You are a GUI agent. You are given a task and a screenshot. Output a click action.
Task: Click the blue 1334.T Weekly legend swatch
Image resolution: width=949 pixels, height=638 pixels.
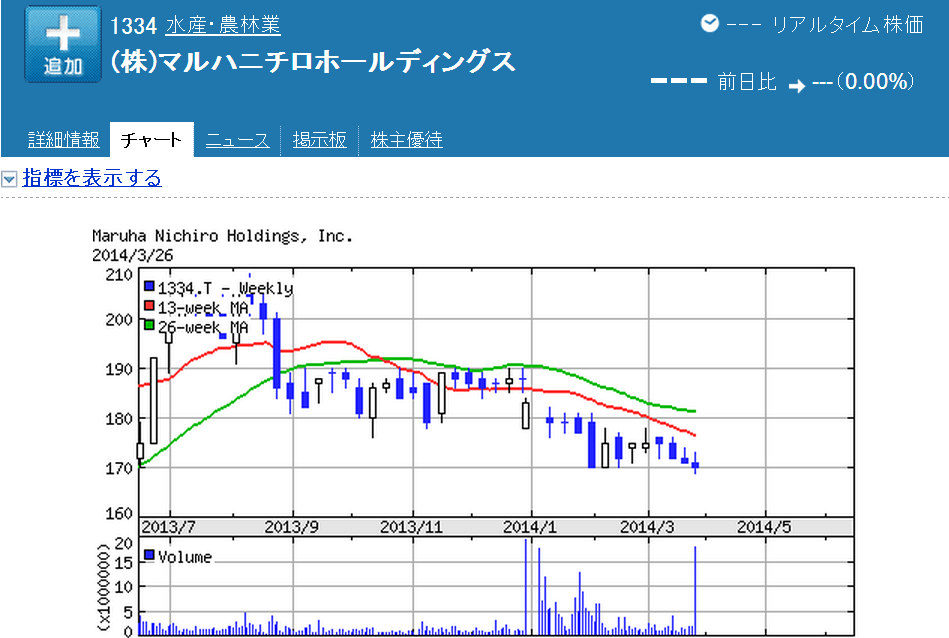tap(149, 286)
